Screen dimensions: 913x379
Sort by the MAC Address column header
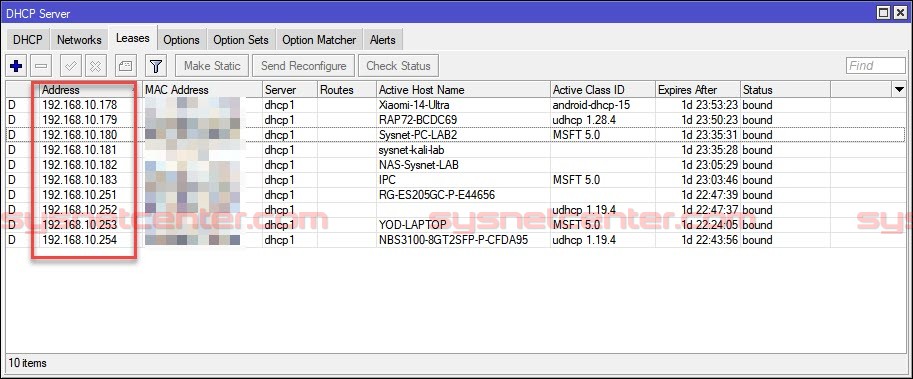click(x=202, y=90)
